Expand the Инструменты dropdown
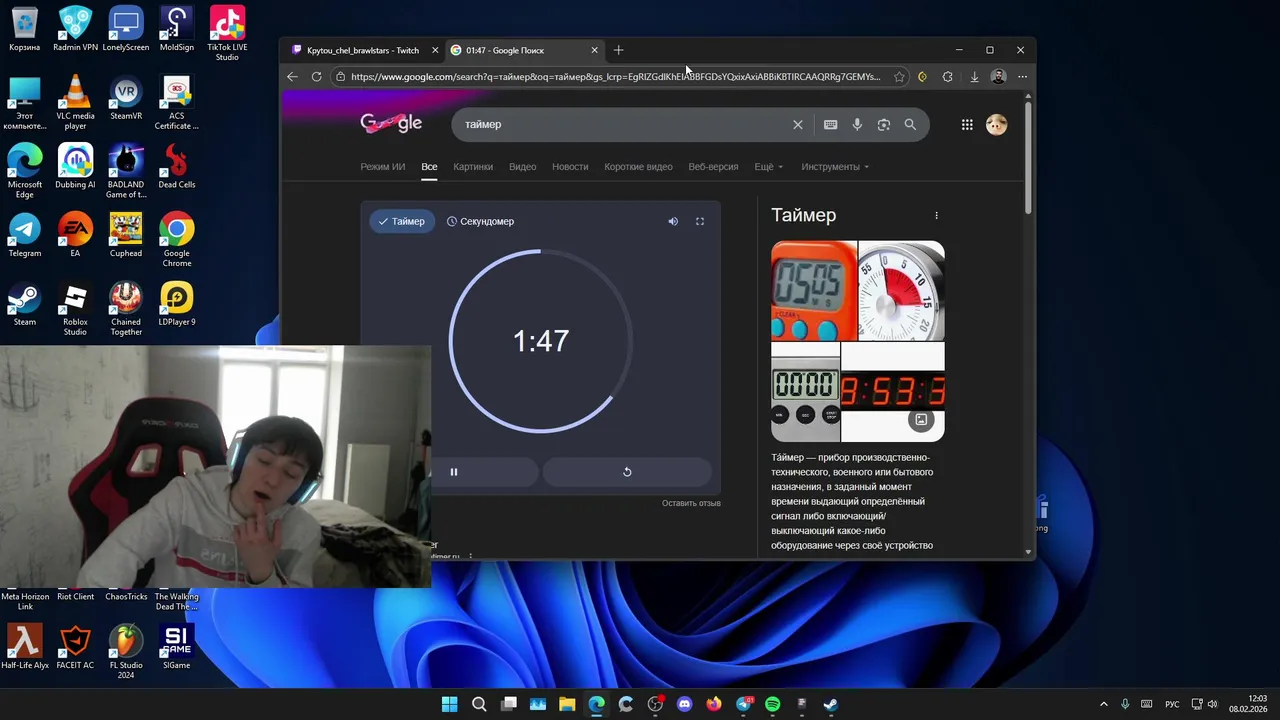Image resolution: width=1280 pixels, height=720 pixels. 835,167
